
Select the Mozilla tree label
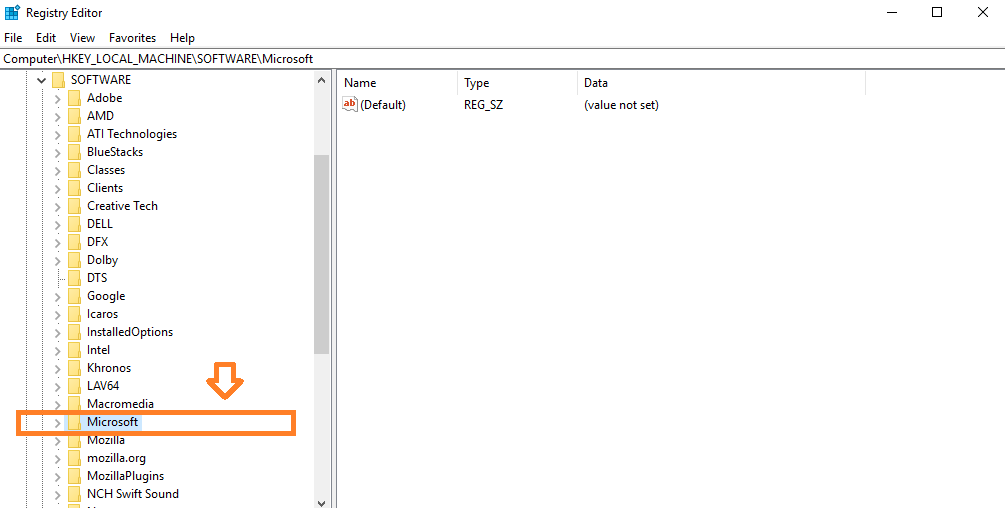[x=106, y=441]
